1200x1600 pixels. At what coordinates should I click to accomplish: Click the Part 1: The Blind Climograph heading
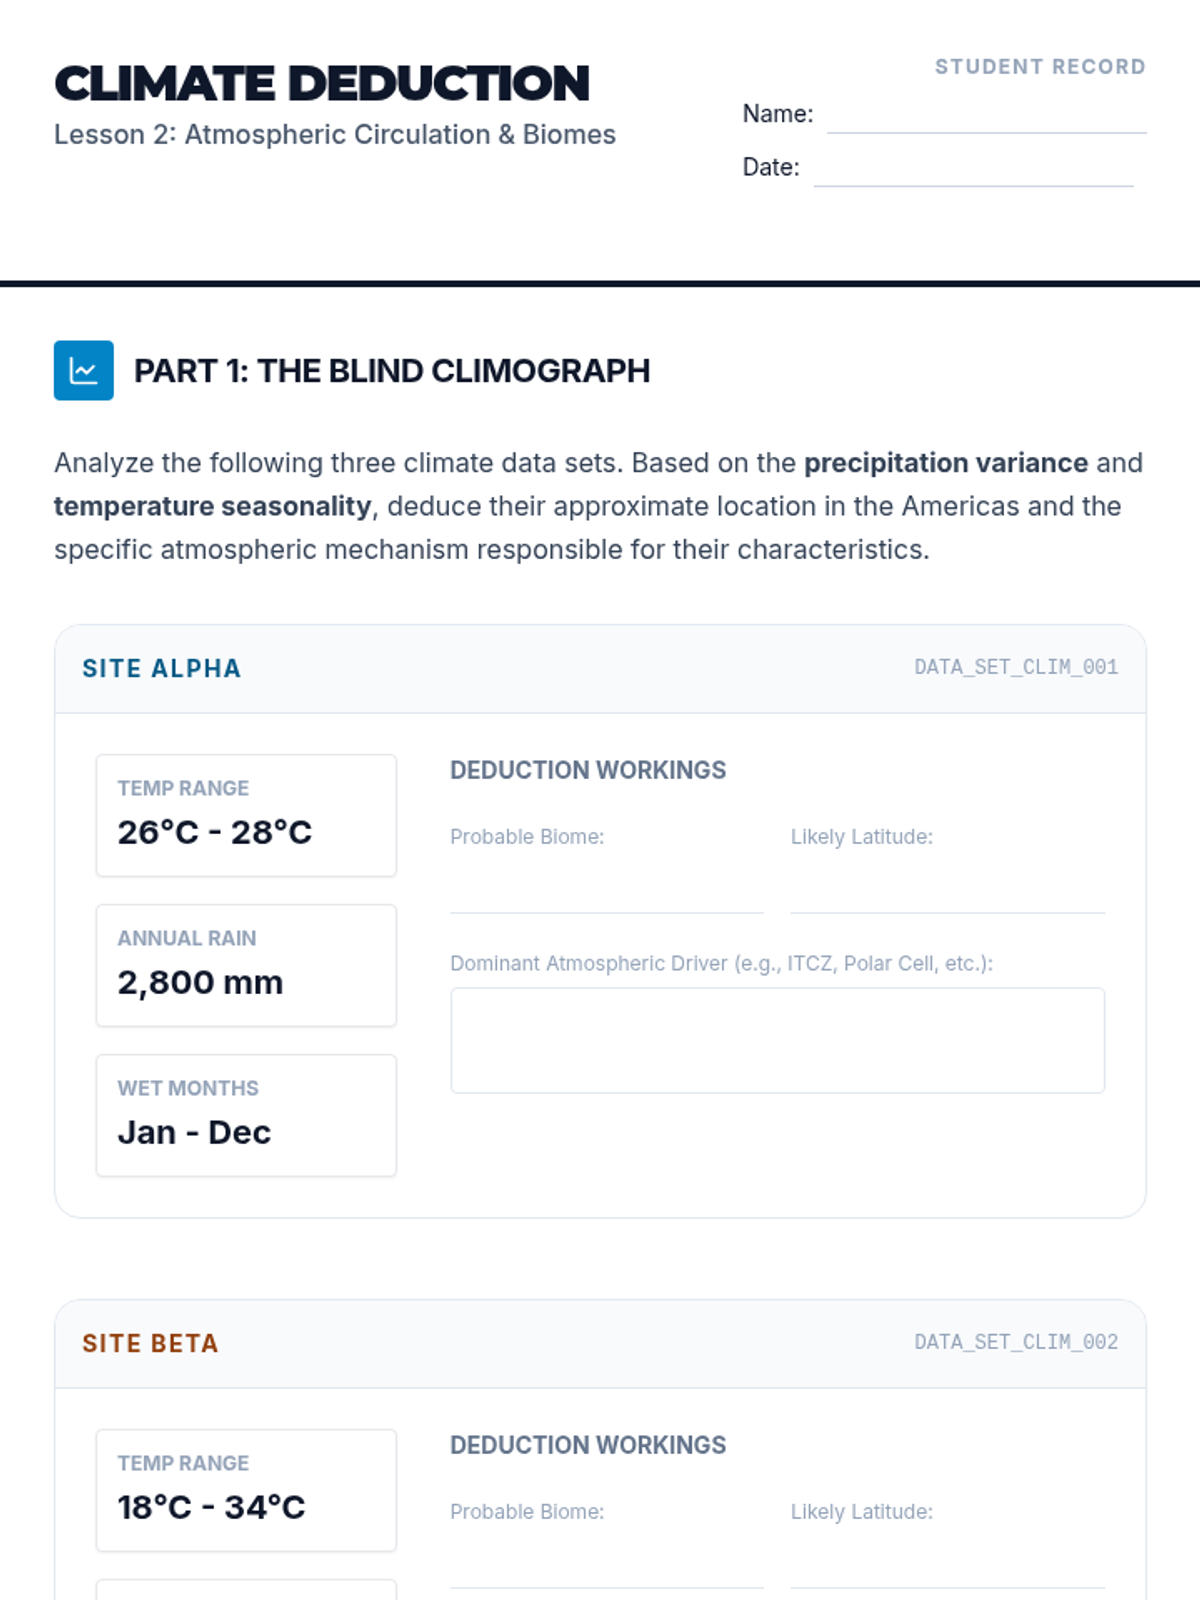392,371
